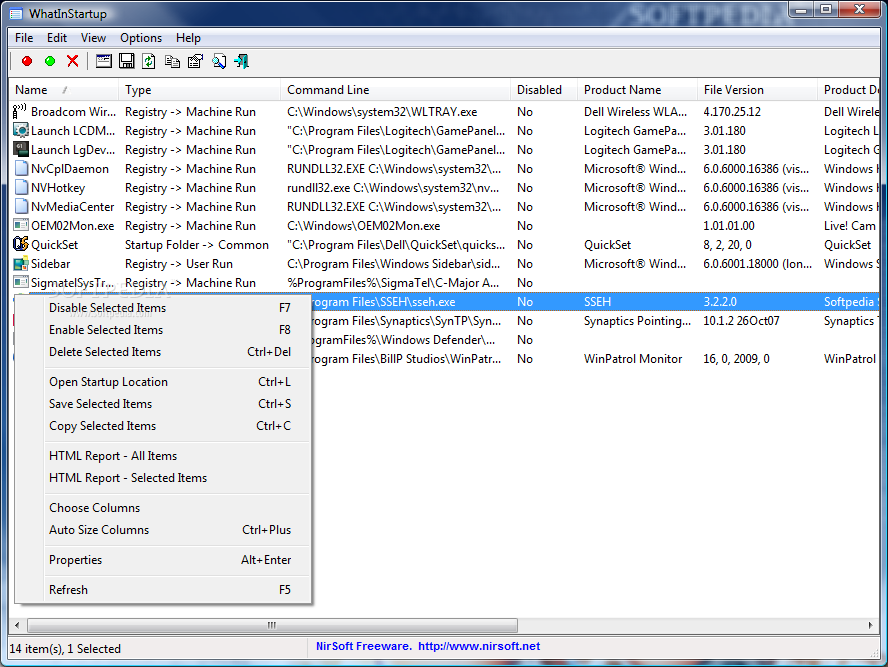Click the 'Startup Folder -> Common' type cell
The width and height of the screenshot is (888, 667).
197,245
